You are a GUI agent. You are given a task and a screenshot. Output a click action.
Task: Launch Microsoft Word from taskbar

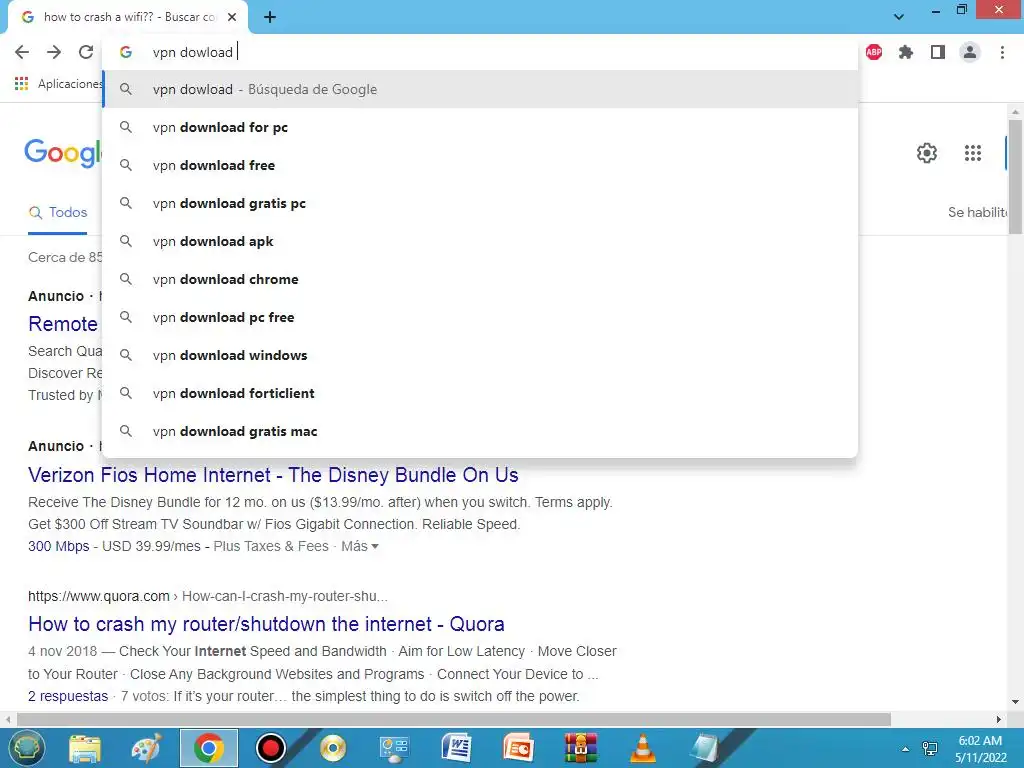click(x=456, y=748)
